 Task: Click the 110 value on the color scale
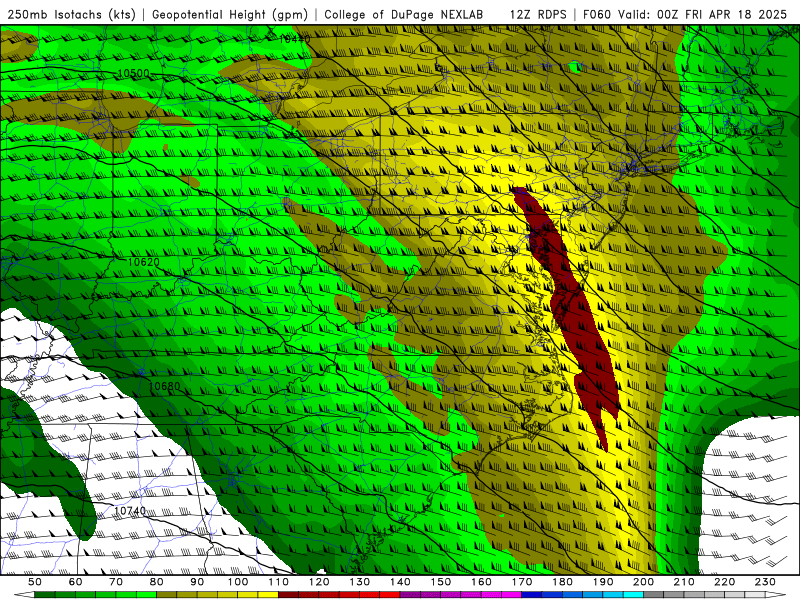click(279, 582)
